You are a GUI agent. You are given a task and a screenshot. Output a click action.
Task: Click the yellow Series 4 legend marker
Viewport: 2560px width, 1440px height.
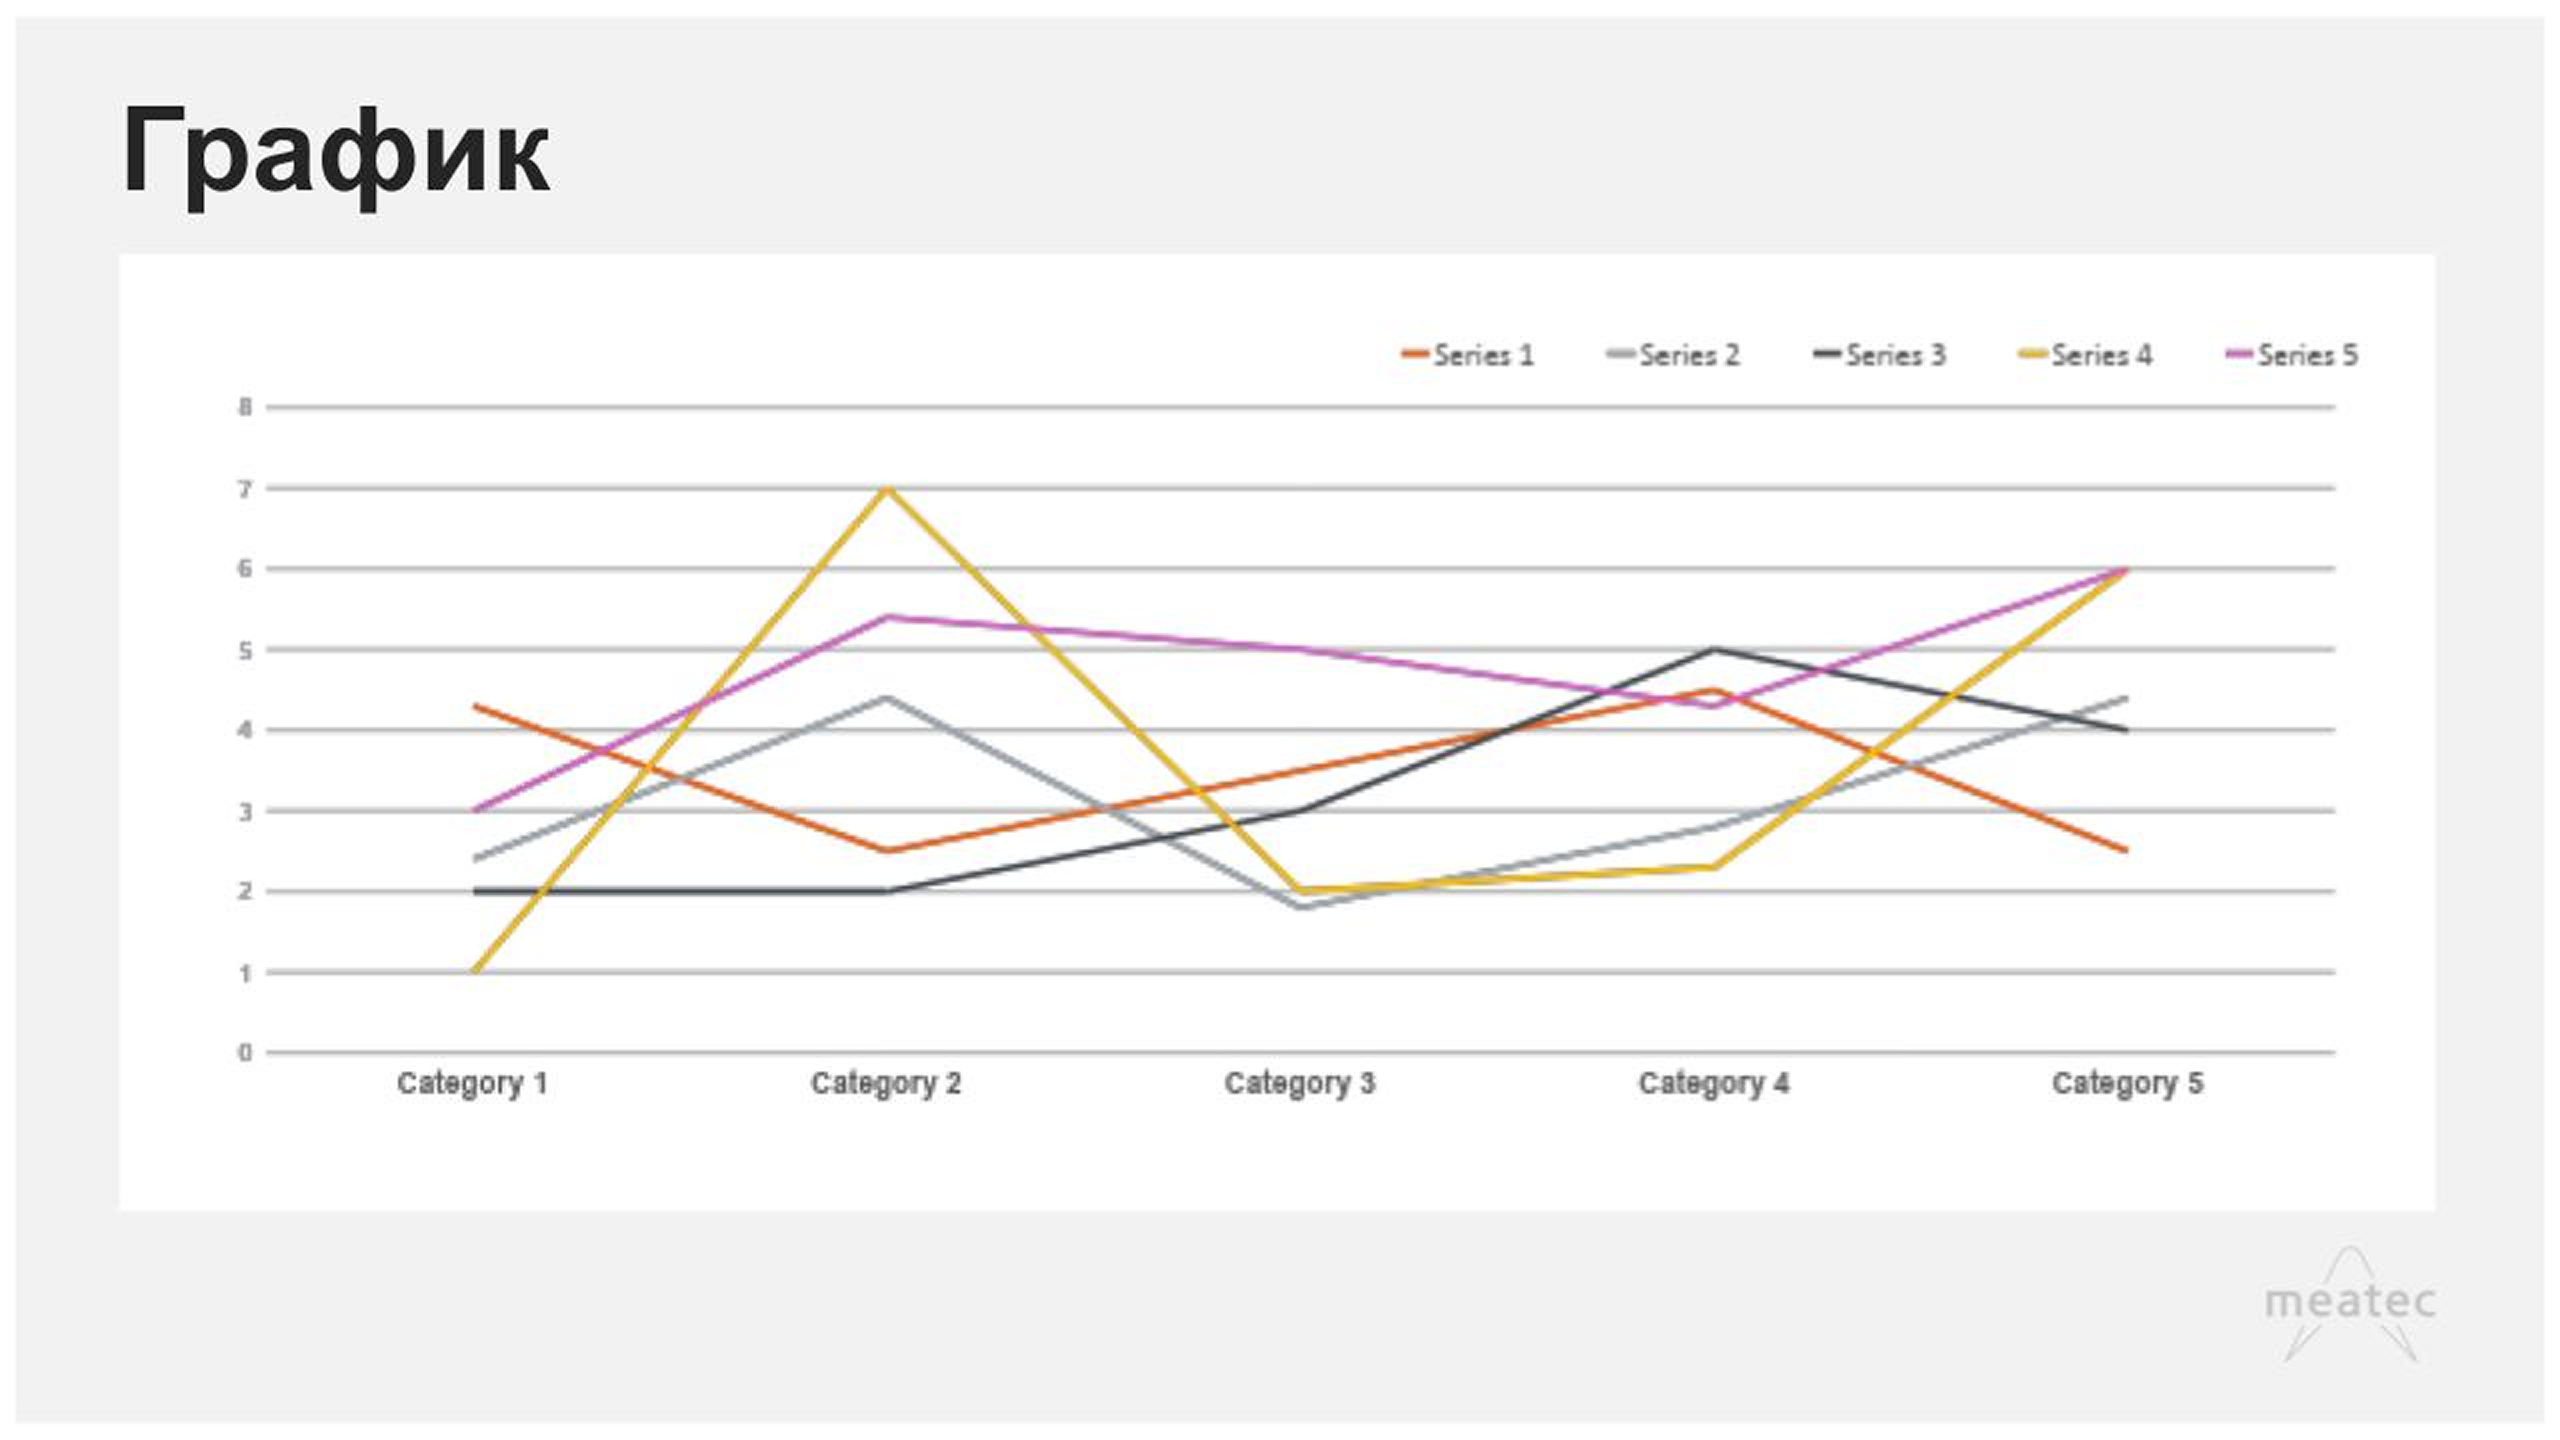[2033, 355]
